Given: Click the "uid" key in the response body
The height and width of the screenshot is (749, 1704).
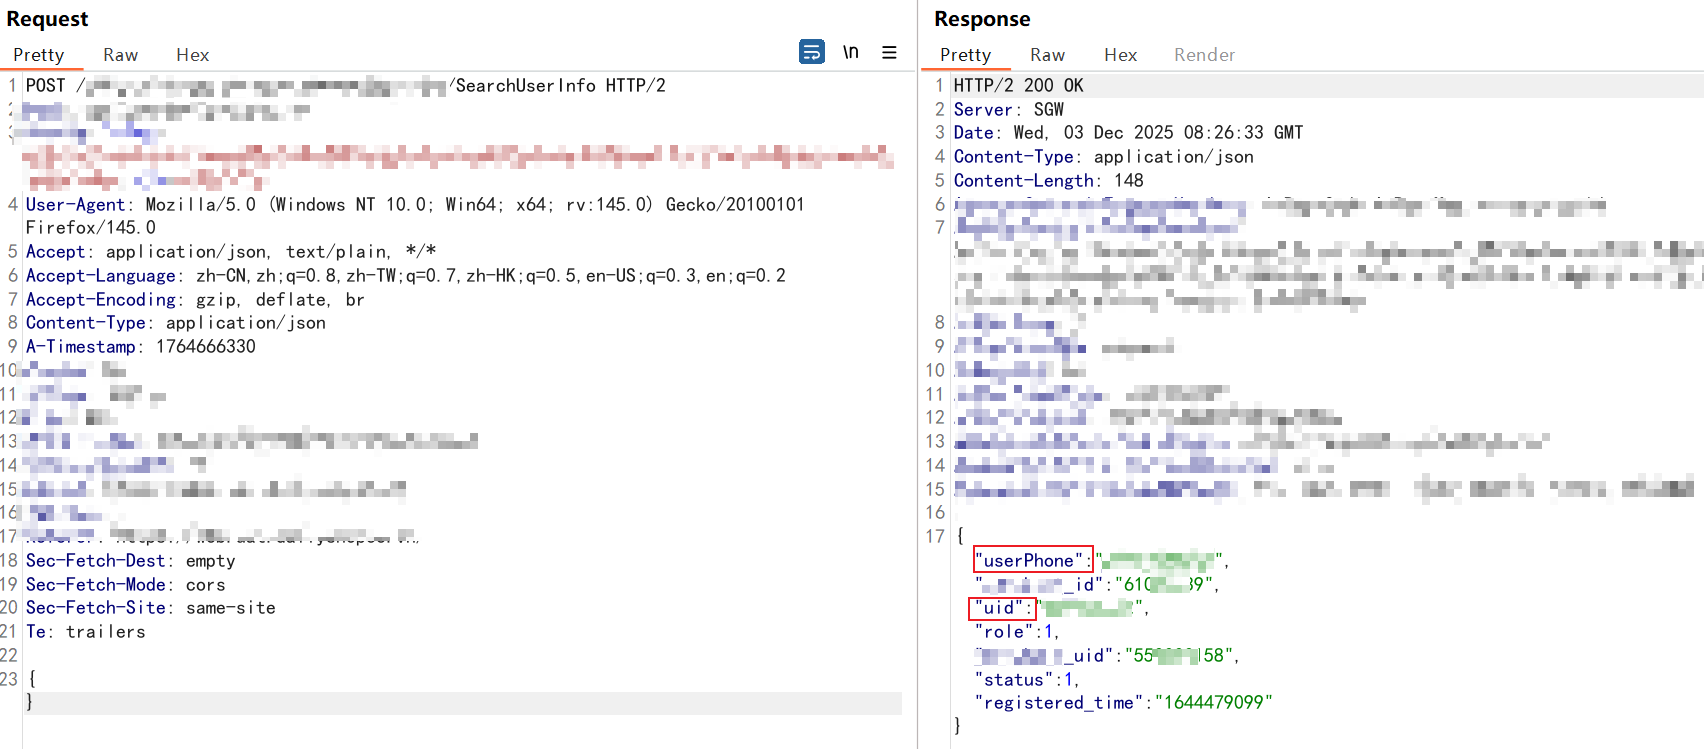Looking at the screenshot, I should (1002, 608).
